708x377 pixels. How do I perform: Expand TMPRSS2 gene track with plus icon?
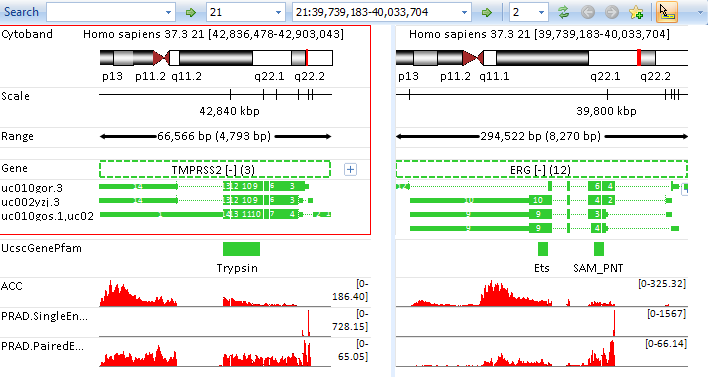(x=350, y=169)
